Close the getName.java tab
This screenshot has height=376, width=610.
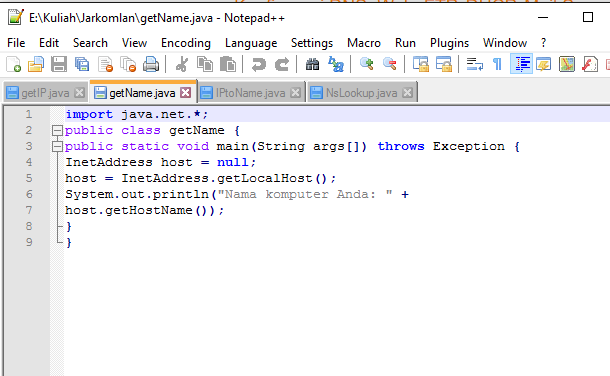pyautogui.click(x=186, y=93)
